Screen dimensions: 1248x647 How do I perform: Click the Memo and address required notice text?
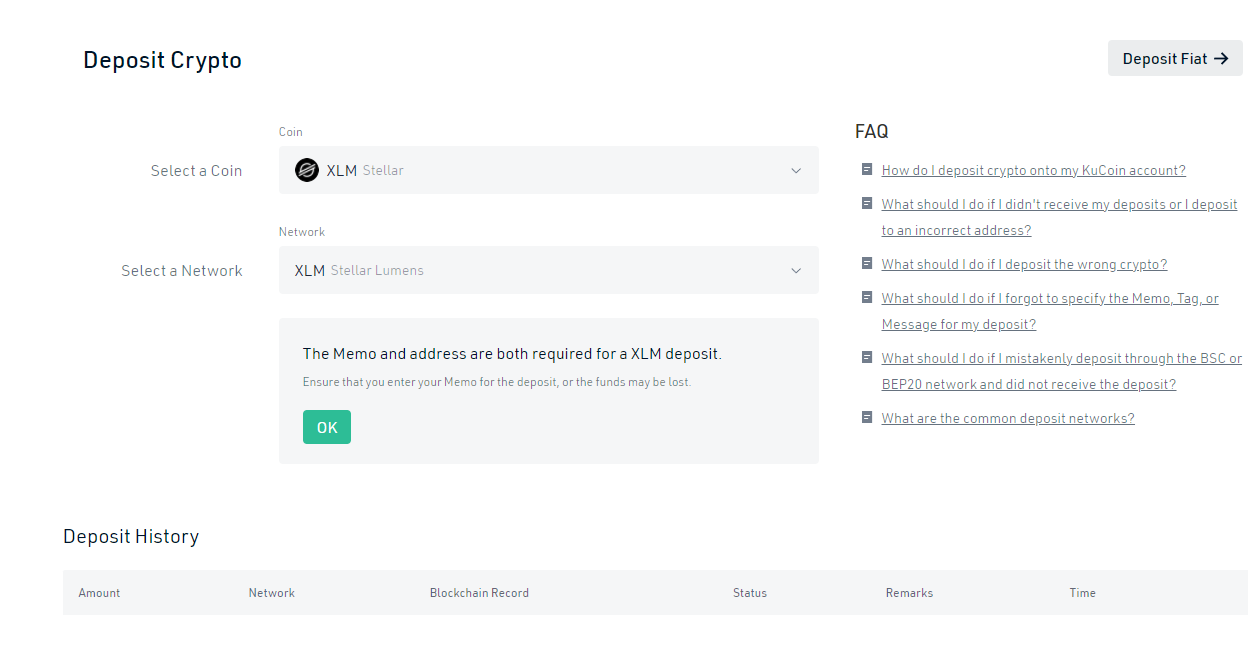pos(512,354)
